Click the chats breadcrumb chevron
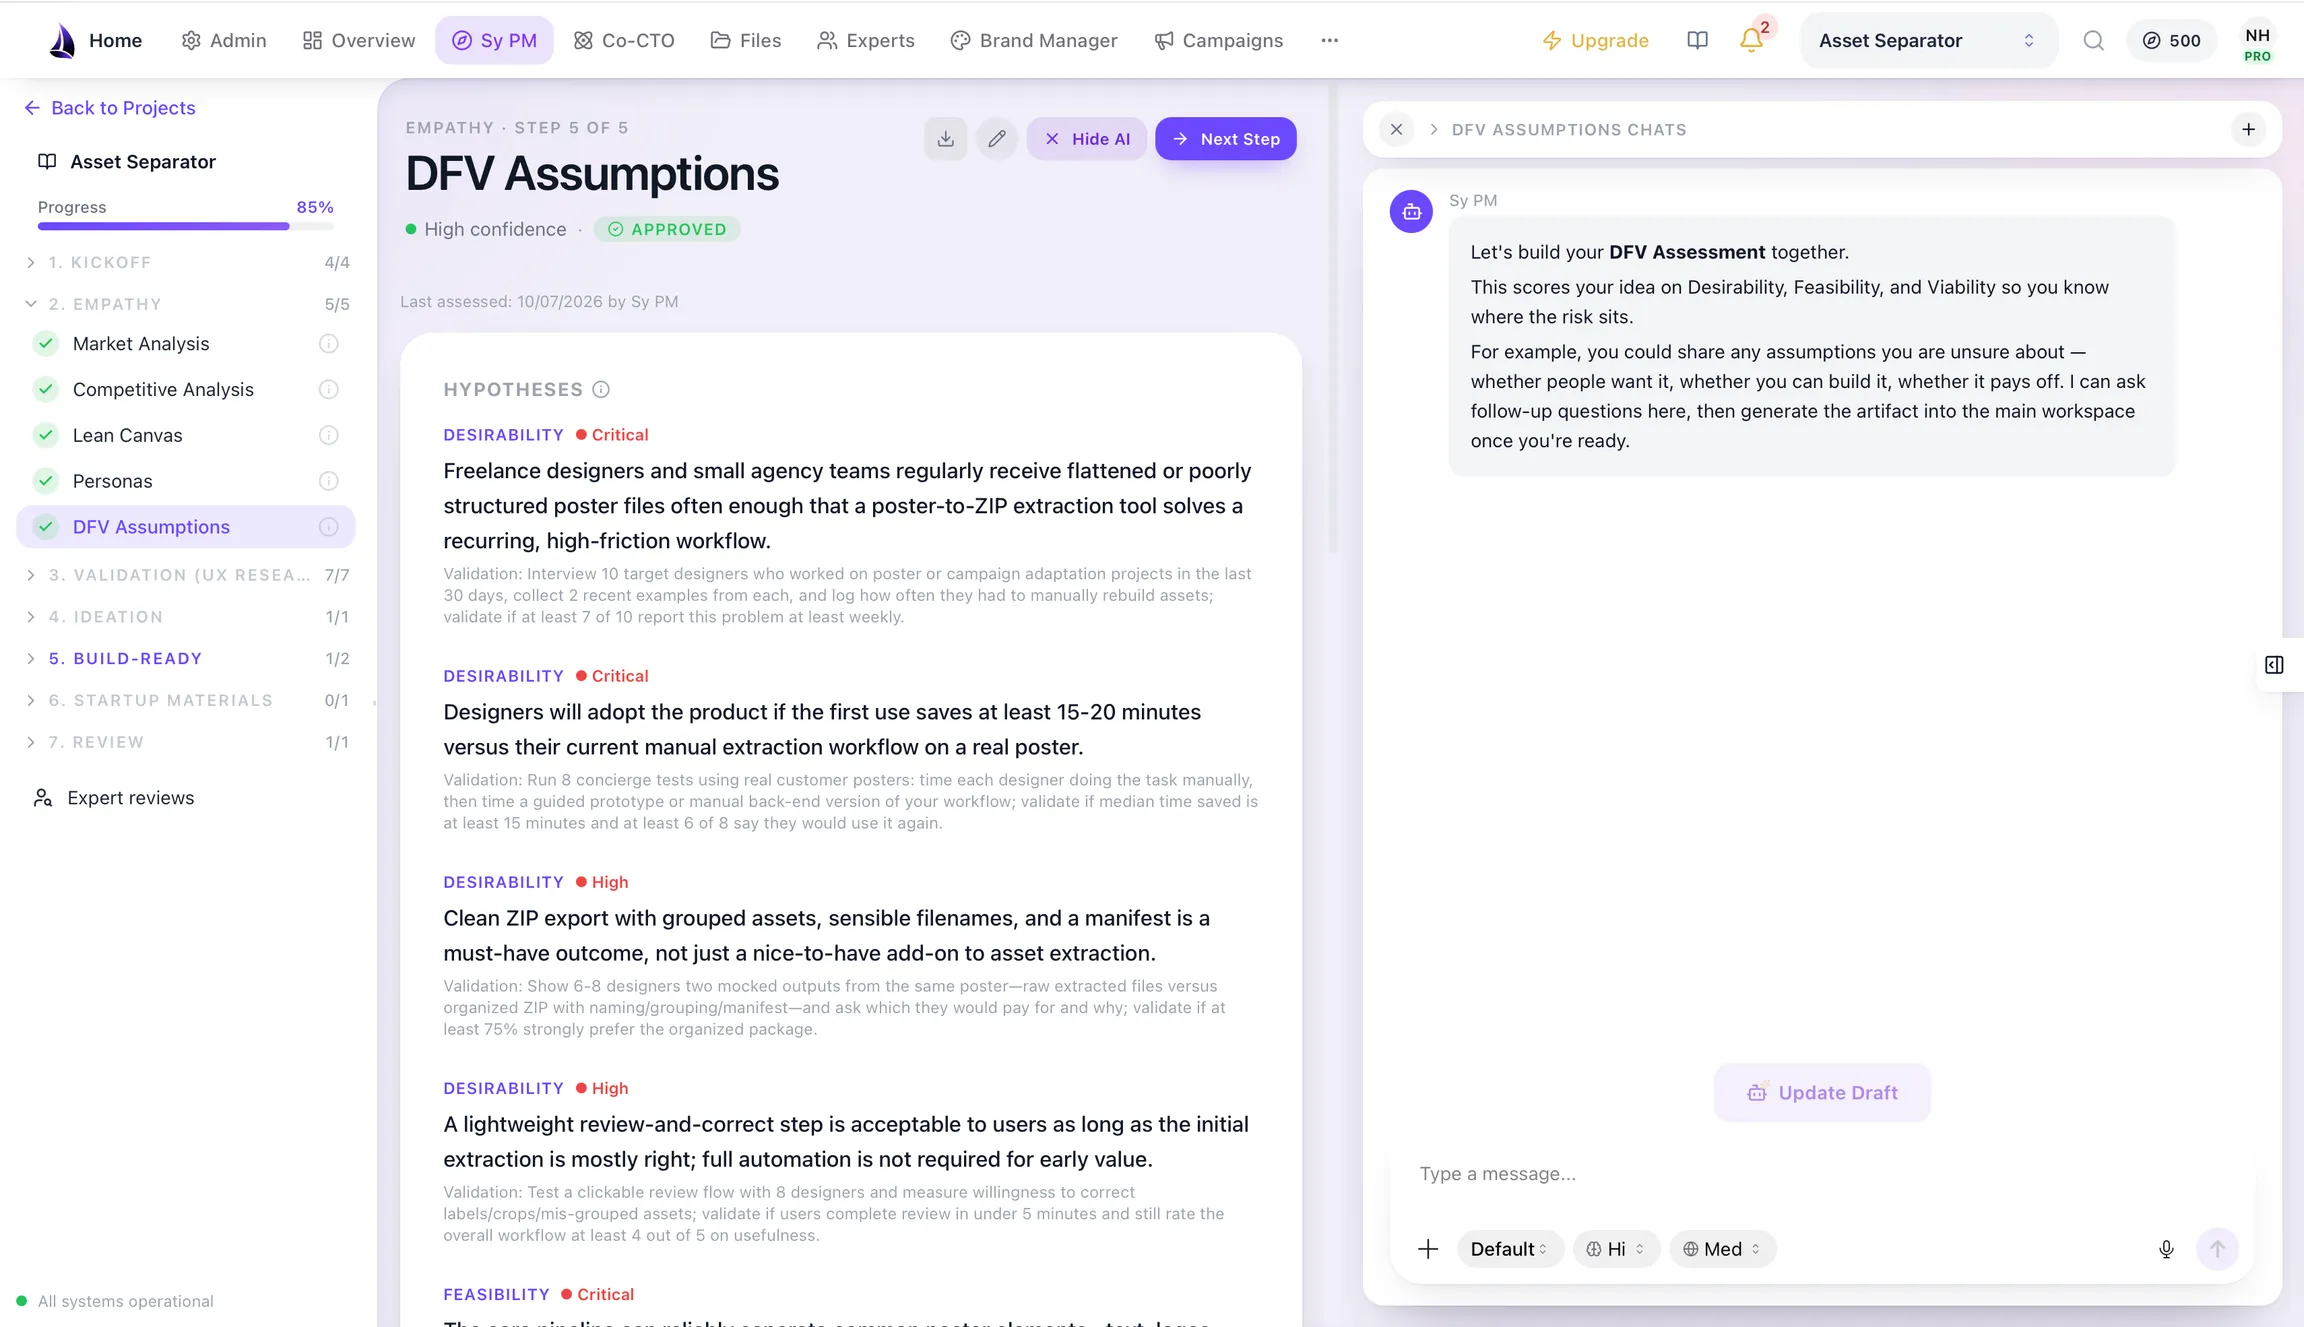The height and width of the screenshot is (1327, 2304). pyautogui.click(x=1433, y=129)
